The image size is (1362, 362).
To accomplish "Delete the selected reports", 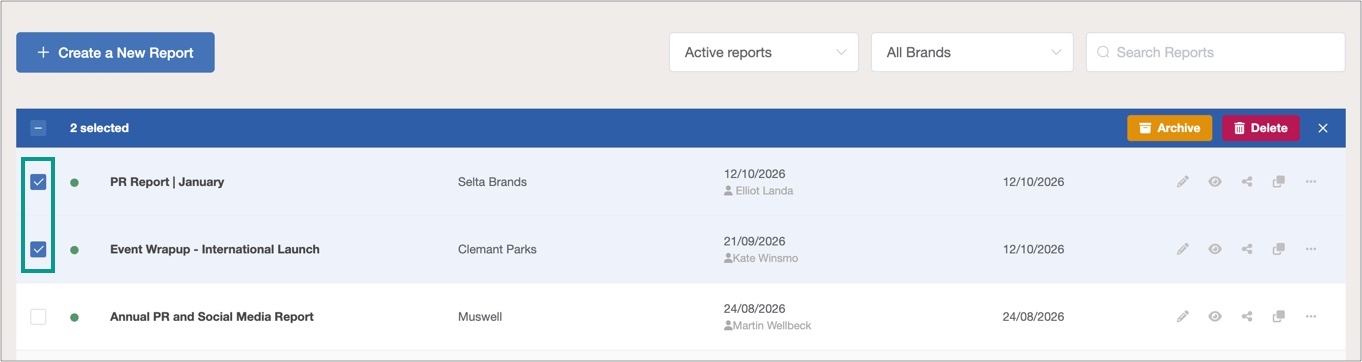I will [x=1260, y=128].
